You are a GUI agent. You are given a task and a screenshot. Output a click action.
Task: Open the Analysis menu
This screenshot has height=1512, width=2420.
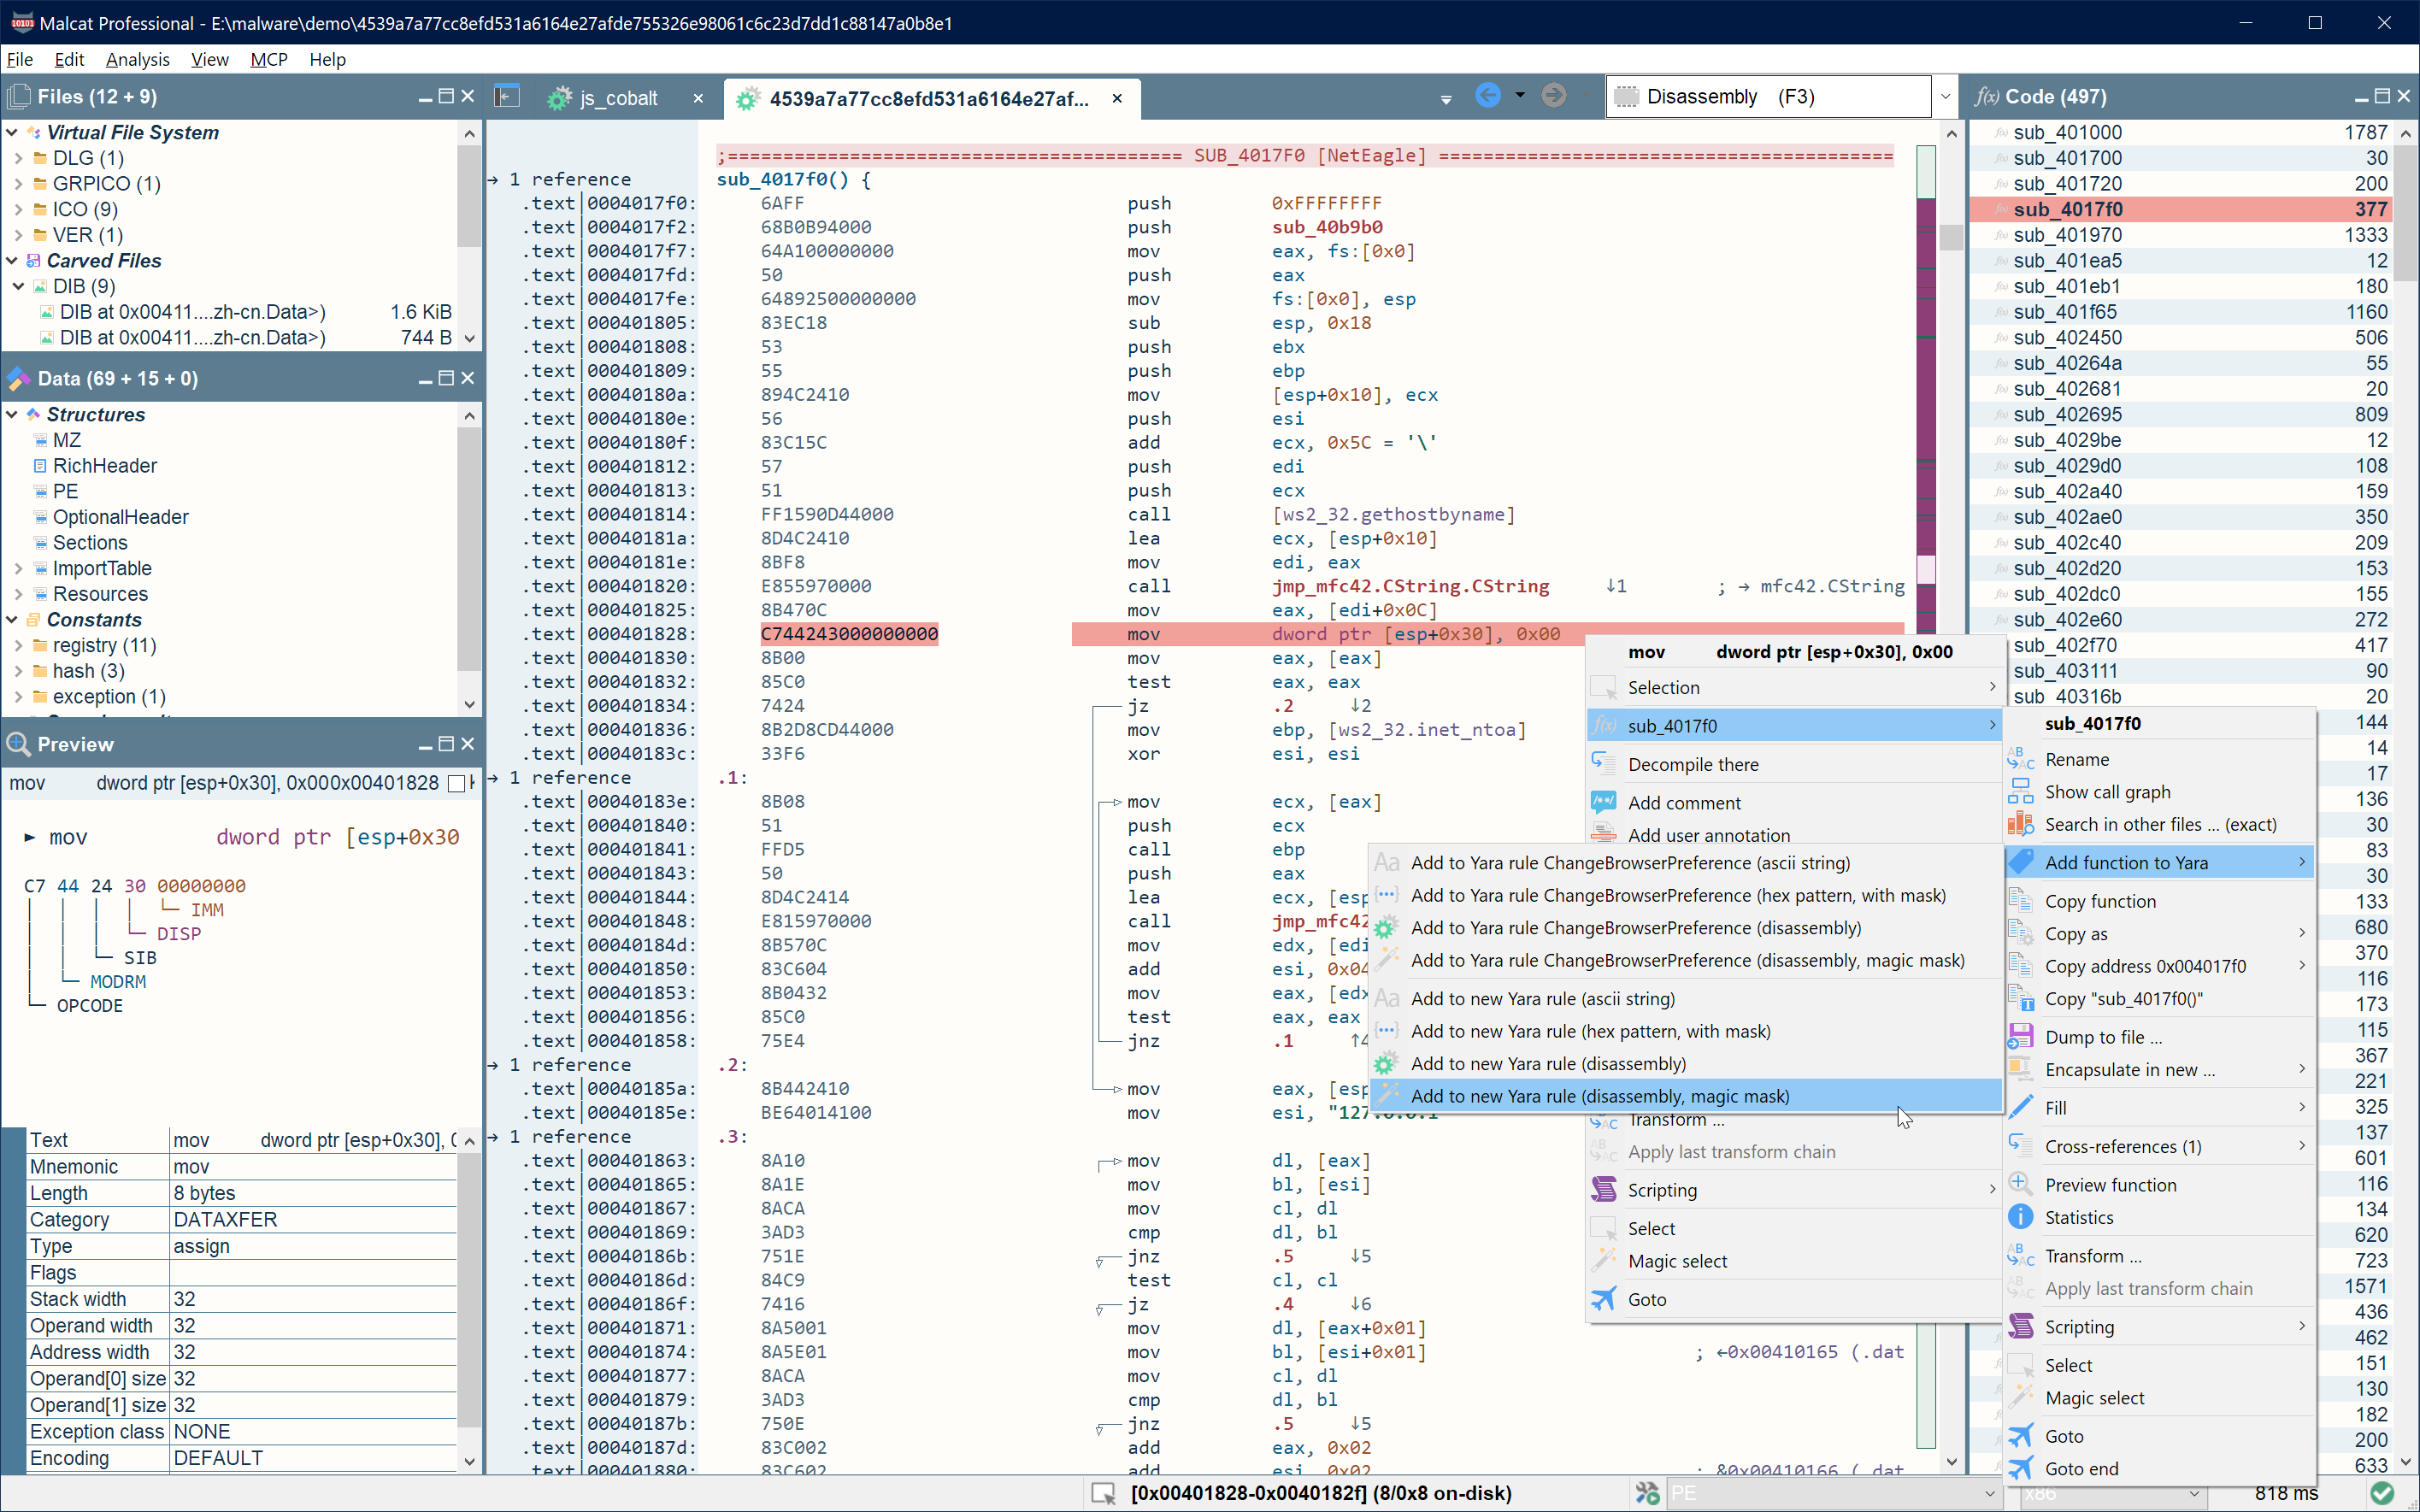[137, 59]
